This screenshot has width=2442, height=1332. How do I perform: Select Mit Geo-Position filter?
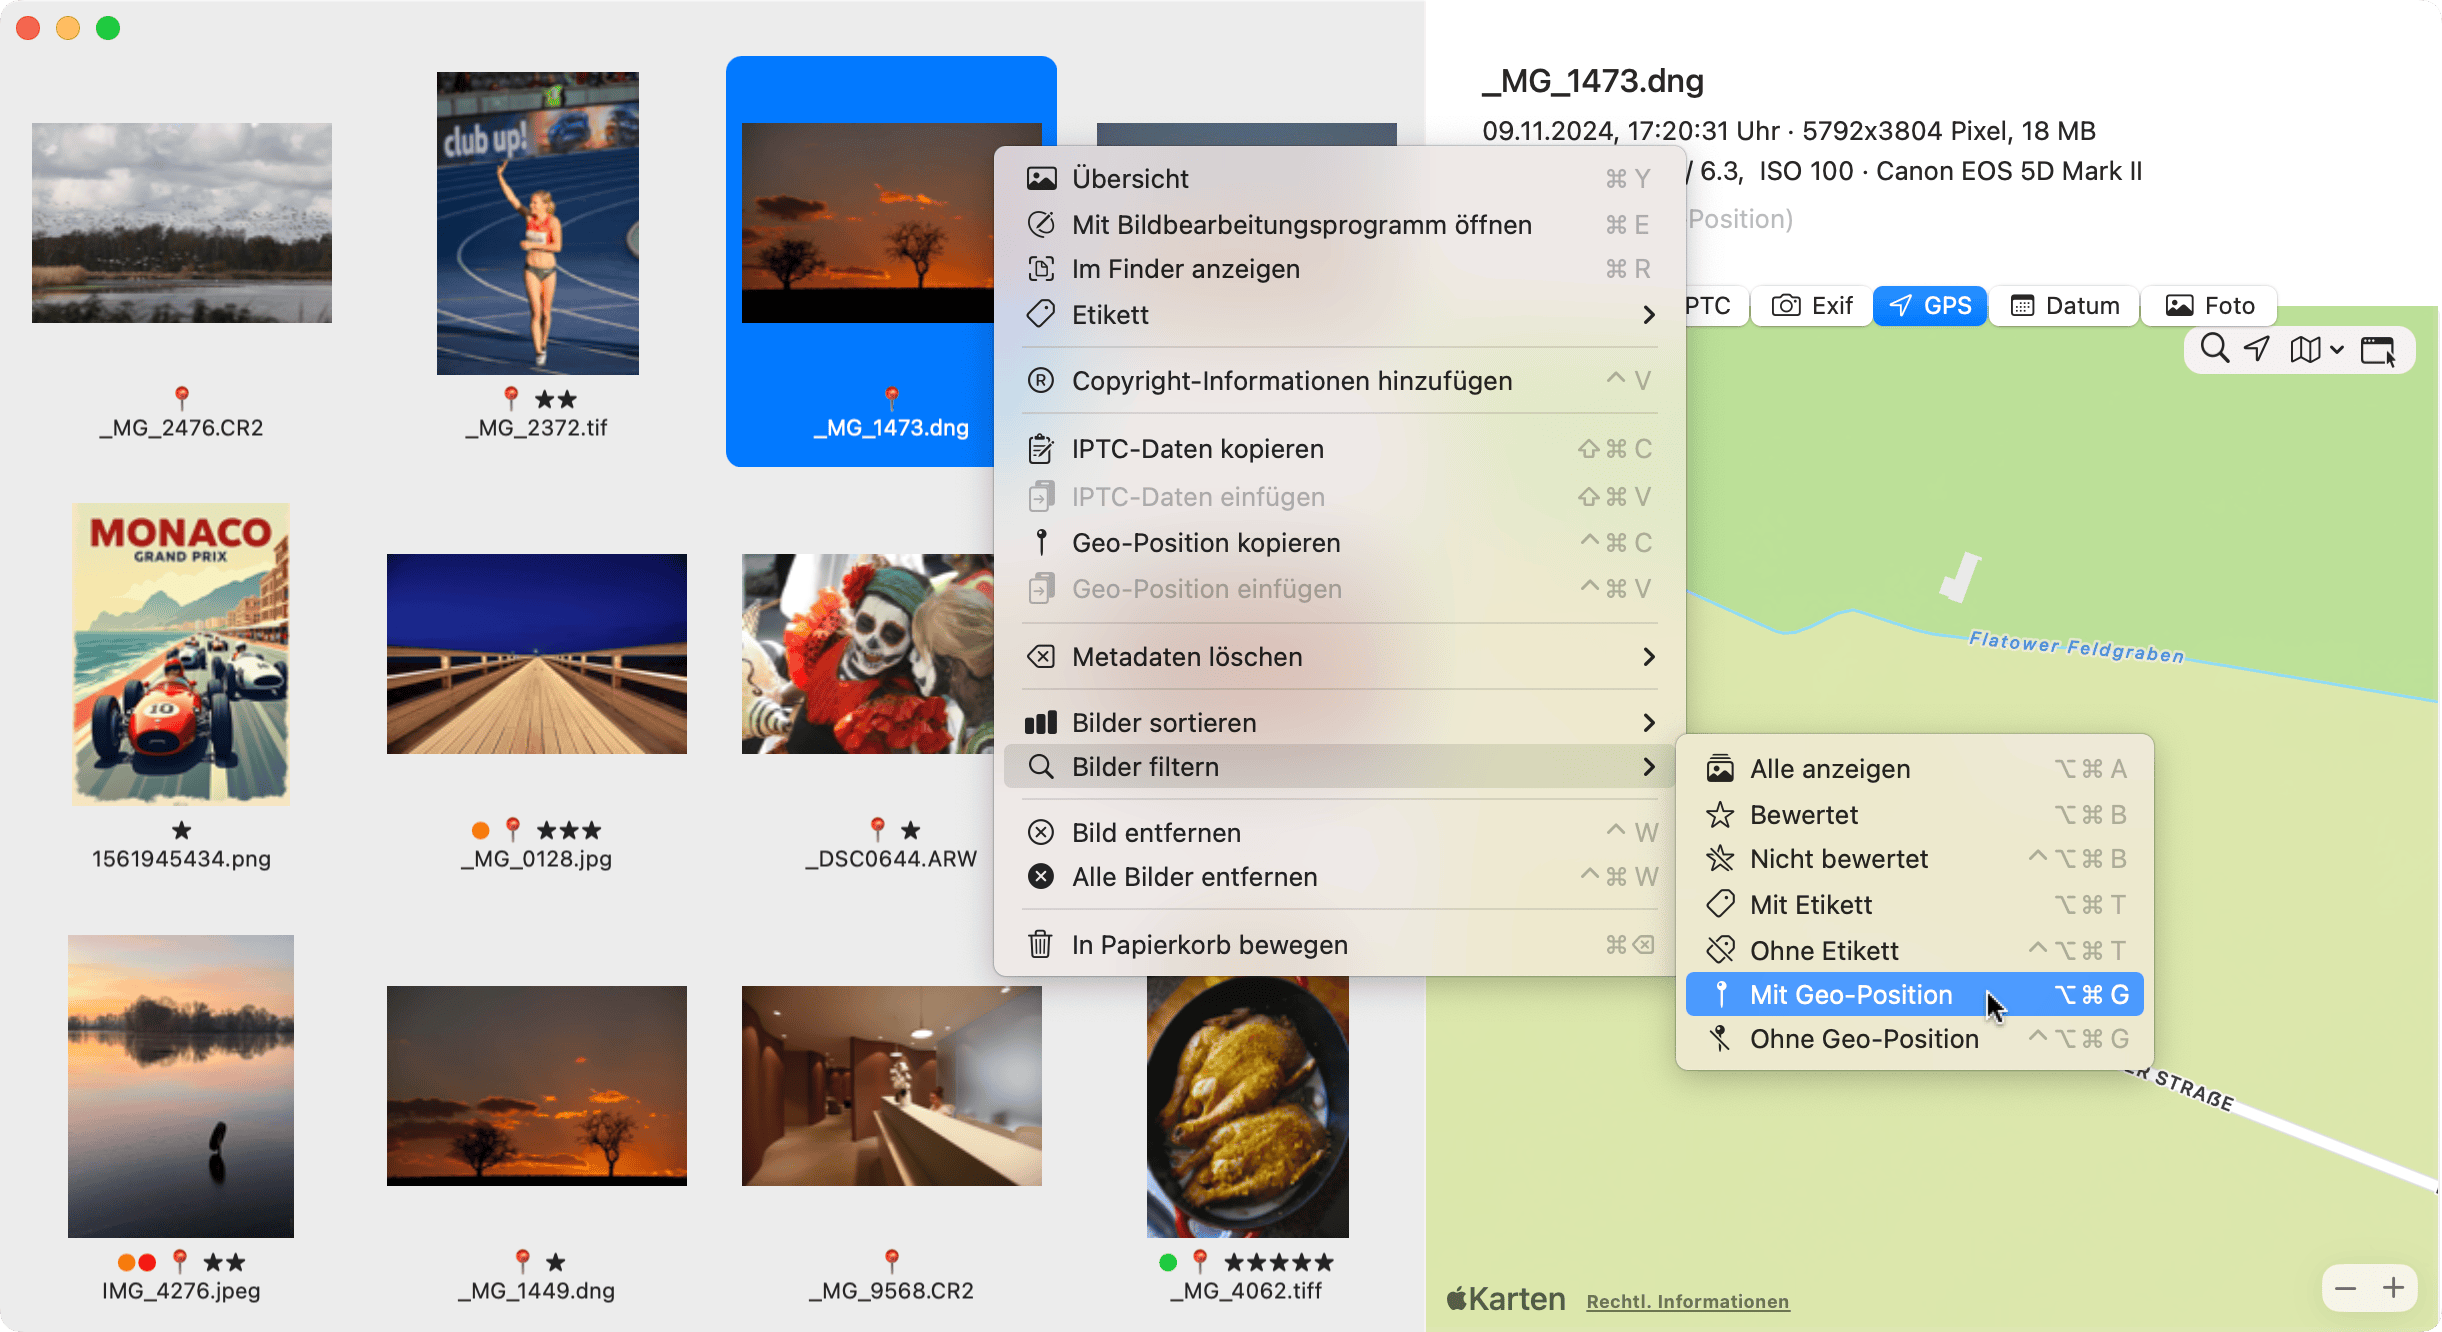pyautogui.click(x=1851, y=995)
